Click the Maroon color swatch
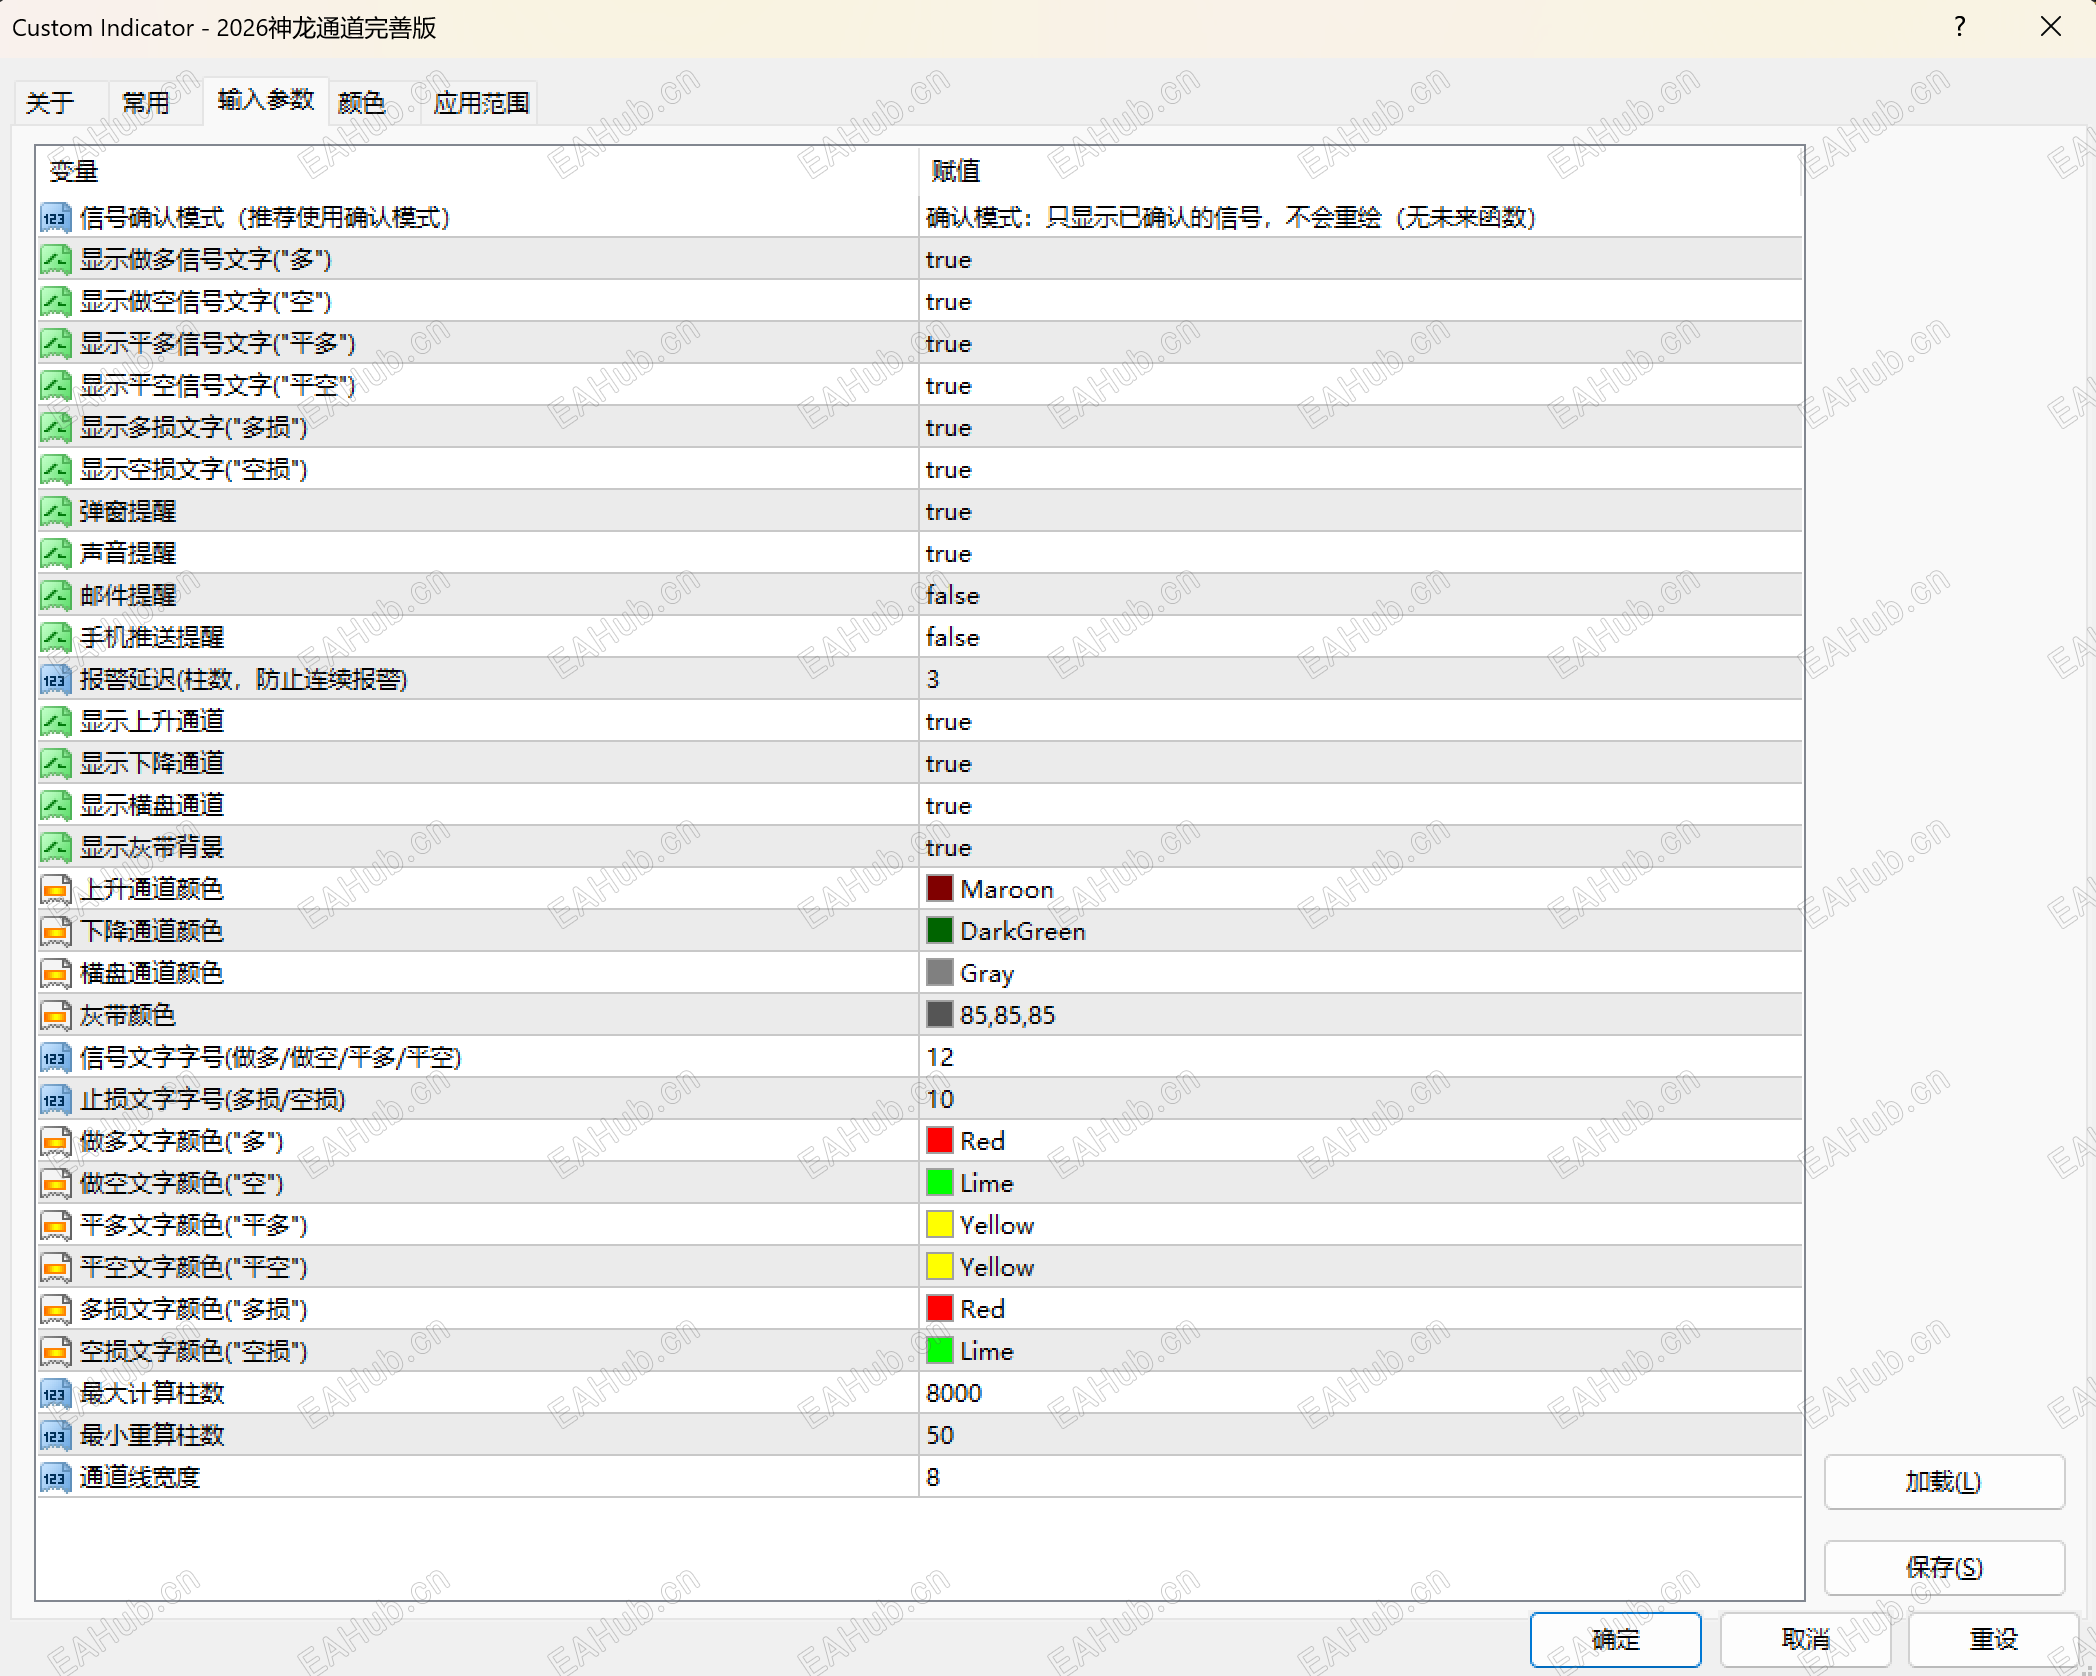 pos(939,889)
